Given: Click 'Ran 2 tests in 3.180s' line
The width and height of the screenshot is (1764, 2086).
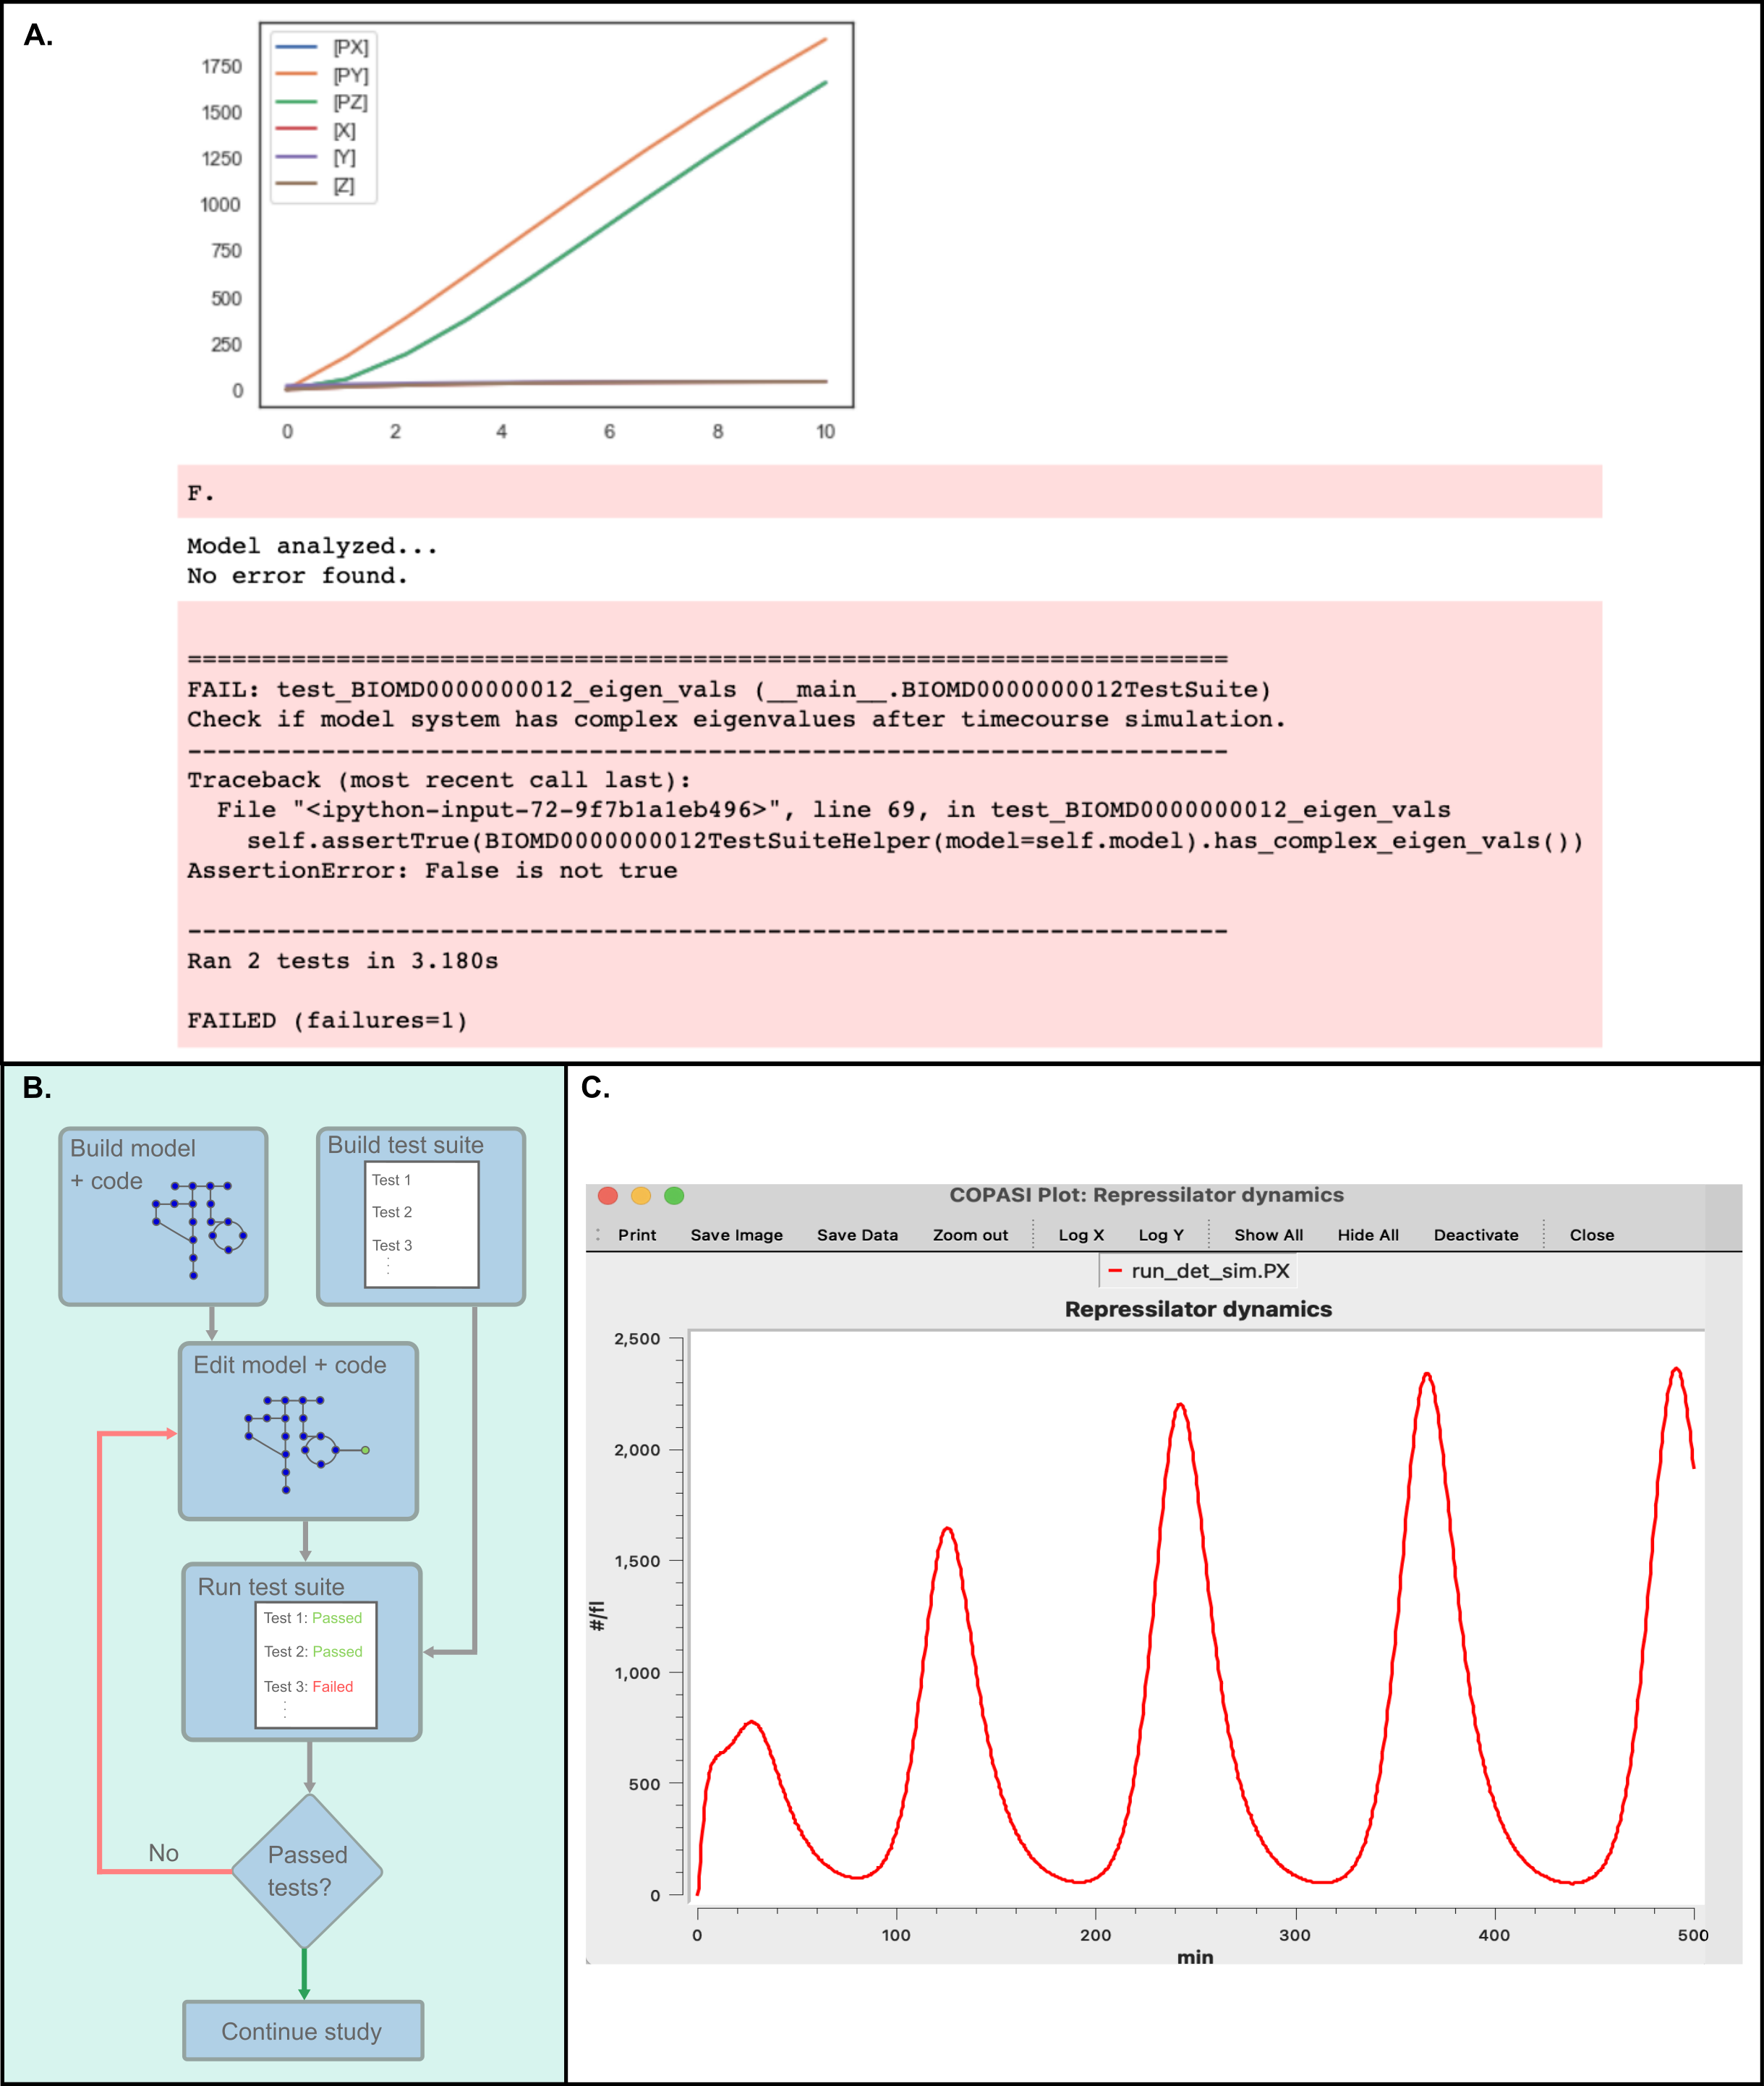Looking at the screenshot, I should pos(342,961).
